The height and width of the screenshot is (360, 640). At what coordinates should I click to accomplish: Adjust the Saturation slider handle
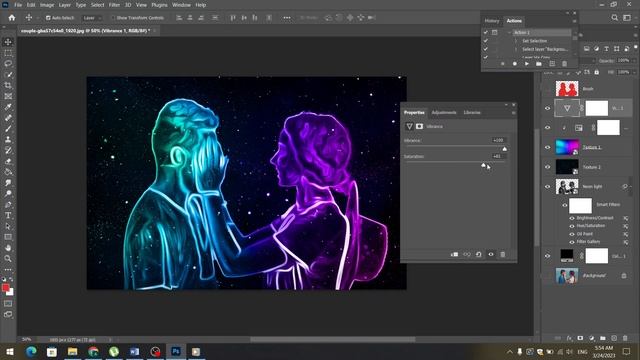pos(483,165)
